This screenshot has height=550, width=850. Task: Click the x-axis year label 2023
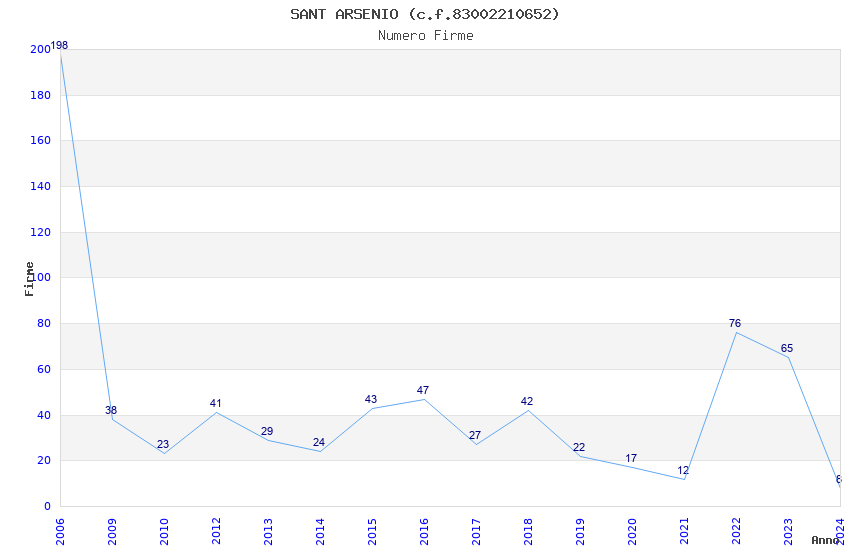(x=788, y=532)
